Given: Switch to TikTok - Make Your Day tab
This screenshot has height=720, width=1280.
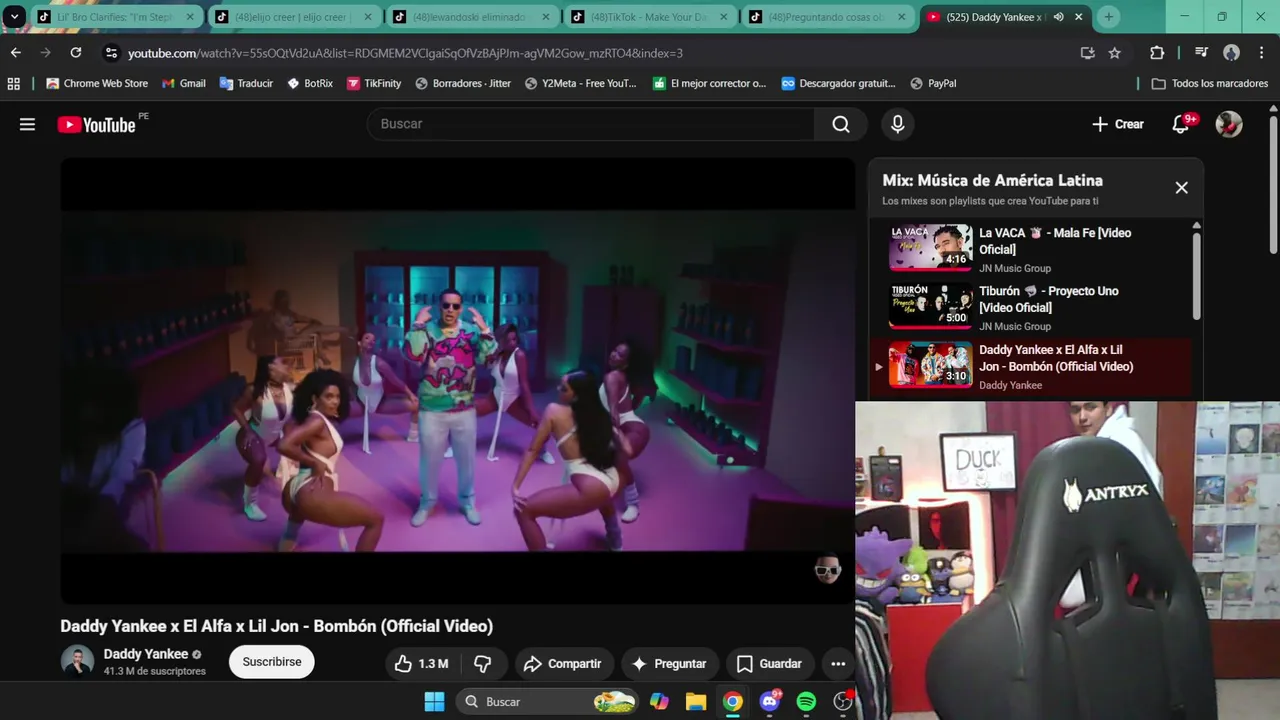Looking at the screenshot, I should [x=651, y=17].
